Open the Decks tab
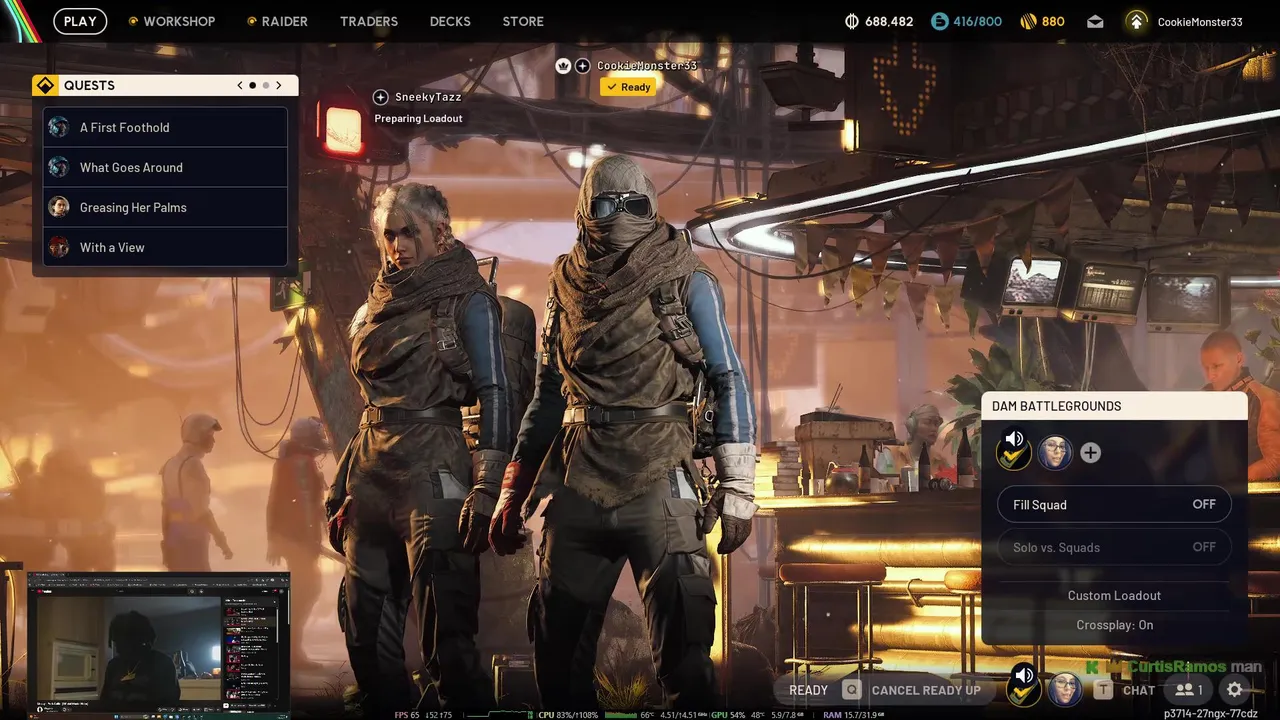This screenshot has width=1280, height=720. pyautogui.click(x=450, y=21)
